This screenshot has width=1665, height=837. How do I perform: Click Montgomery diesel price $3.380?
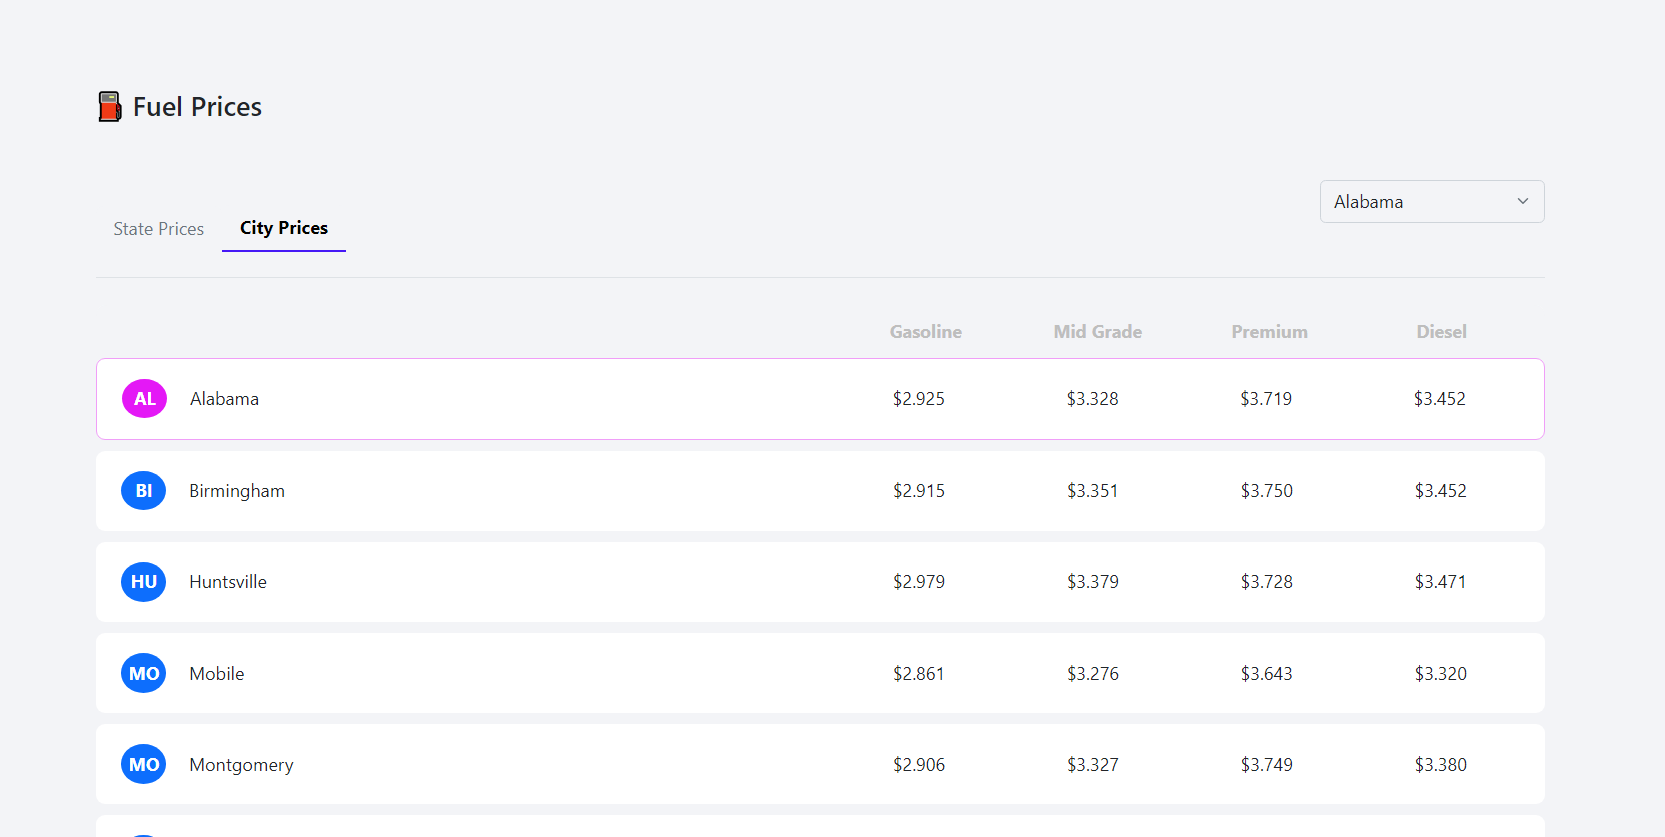(1441, 765)
